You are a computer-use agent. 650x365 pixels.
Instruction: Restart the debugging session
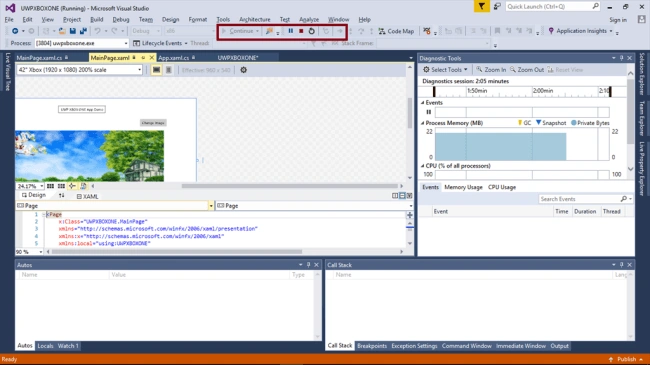[312, 31]
